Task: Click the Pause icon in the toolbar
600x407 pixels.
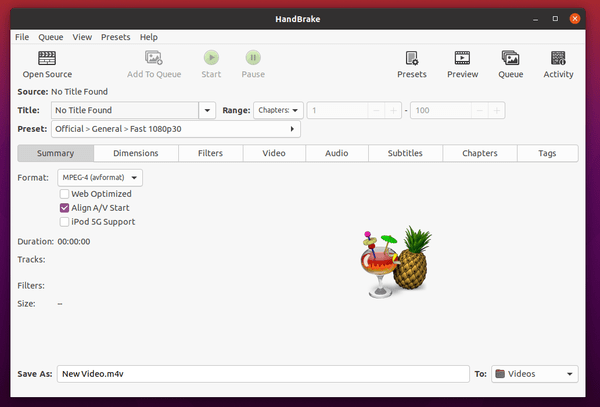Action: (253, 58)
